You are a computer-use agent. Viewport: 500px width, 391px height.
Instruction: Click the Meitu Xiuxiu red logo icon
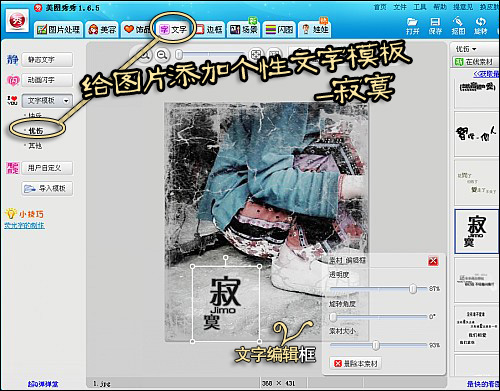17,21
